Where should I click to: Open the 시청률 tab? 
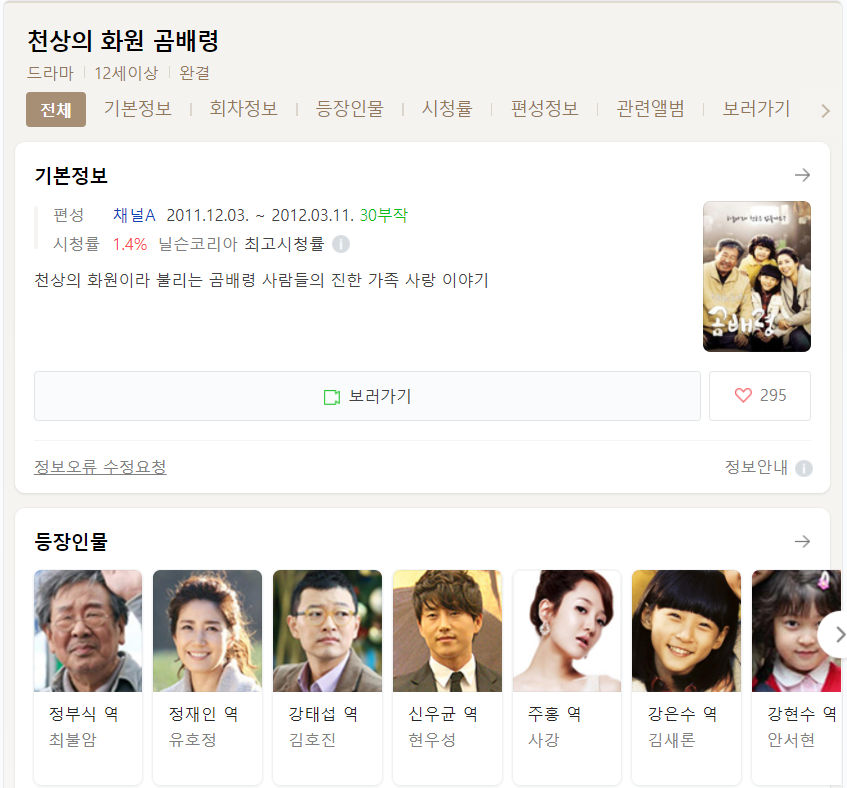tap(447, 109)
